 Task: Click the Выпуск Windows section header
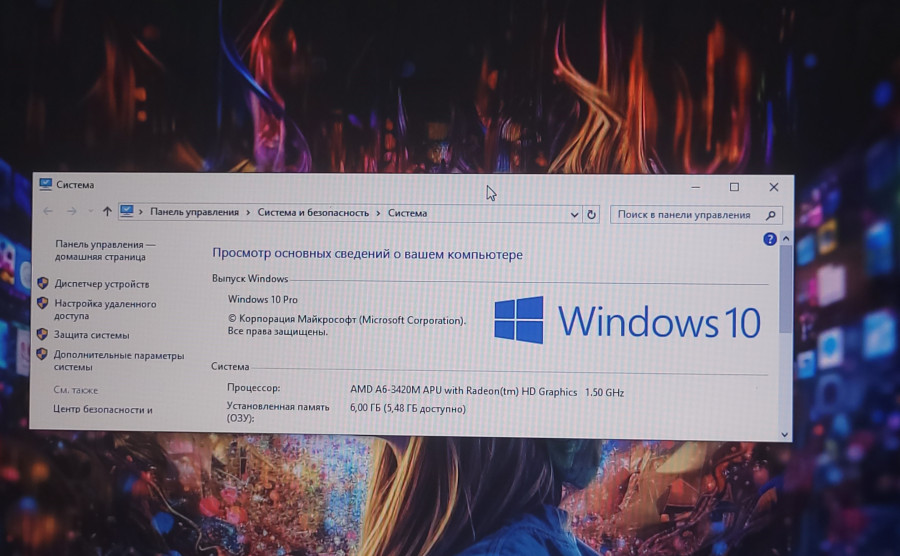coord(250,278)
